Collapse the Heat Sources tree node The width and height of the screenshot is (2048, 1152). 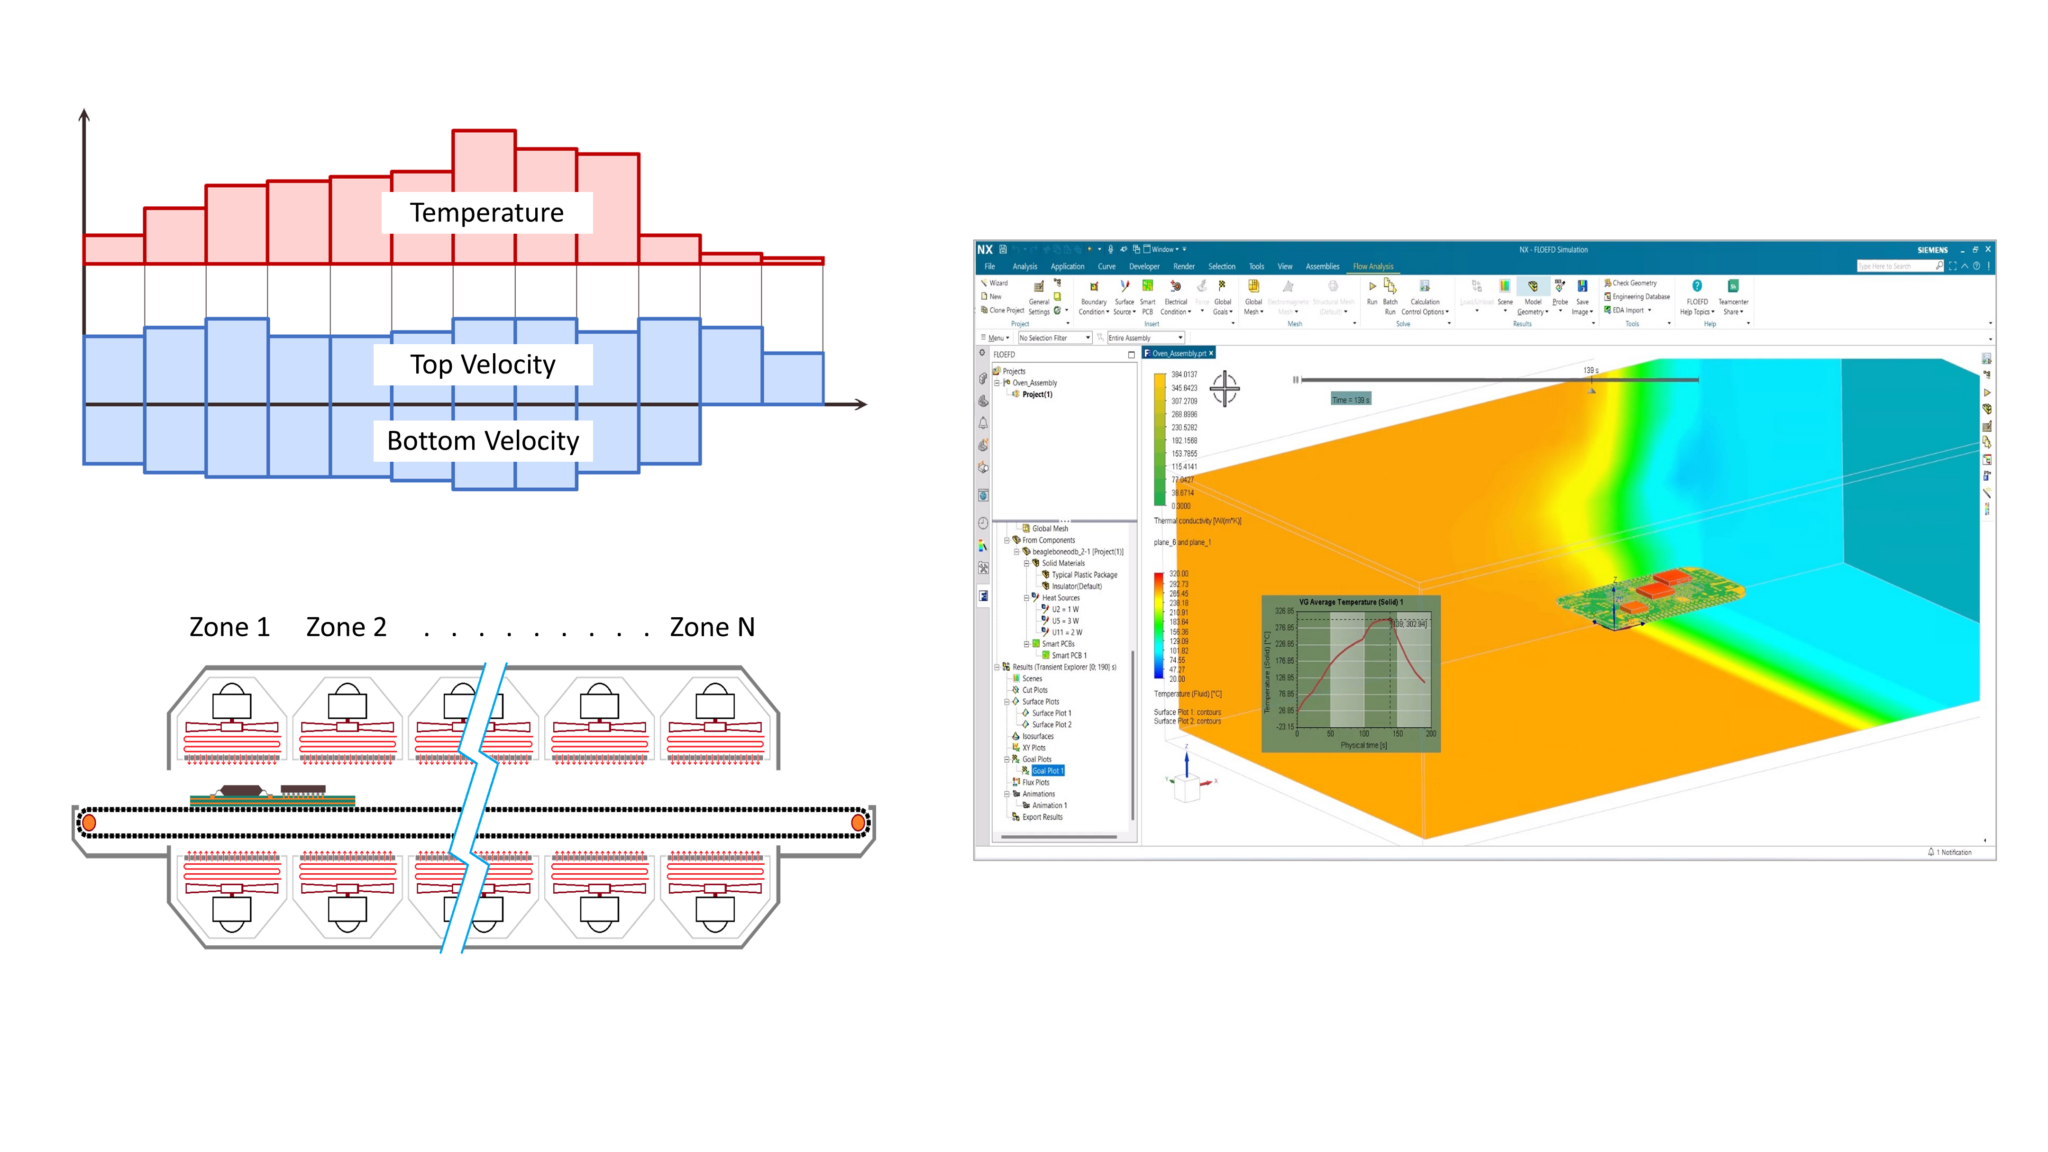click(1028, 597)
